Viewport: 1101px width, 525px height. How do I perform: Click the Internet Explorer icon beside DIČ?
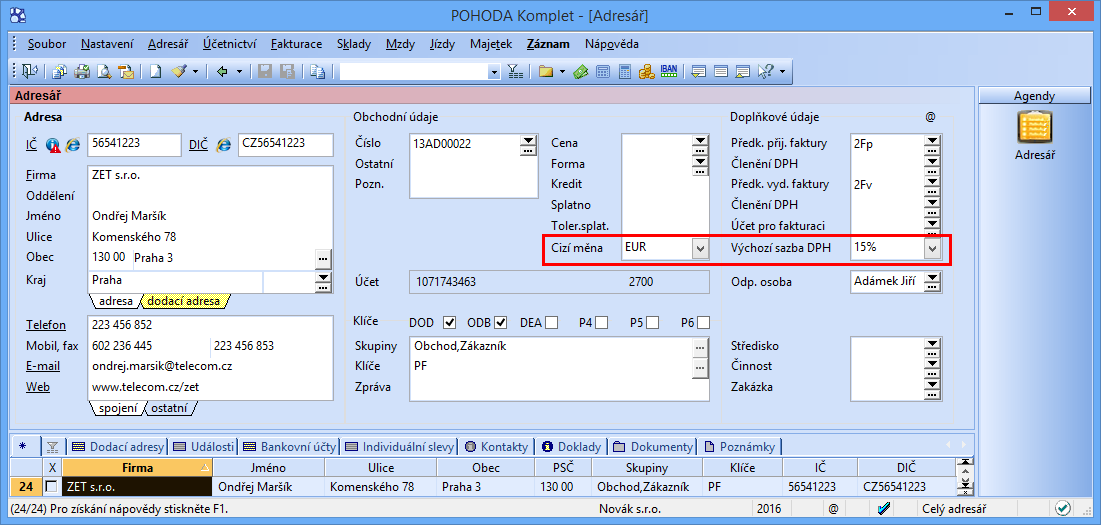tap(224, 145)
